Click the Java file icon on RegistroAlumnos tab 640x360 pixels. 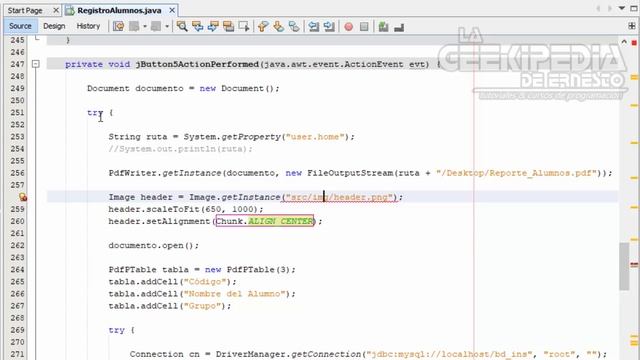pyautogui.click(x=70, y=10)
